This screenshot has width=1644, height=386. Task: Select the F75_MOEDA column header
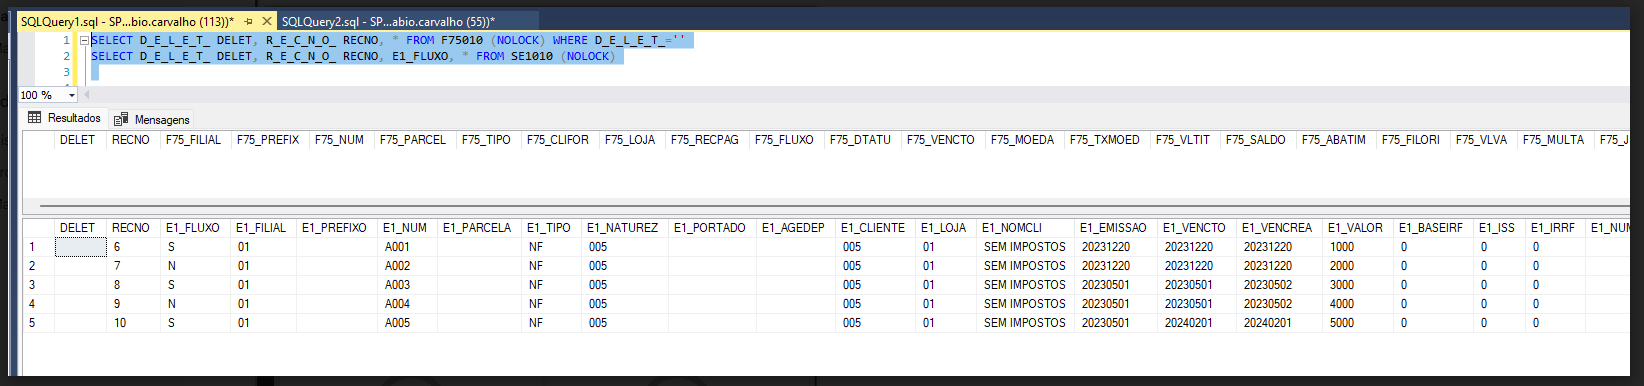click(1022, 140)
